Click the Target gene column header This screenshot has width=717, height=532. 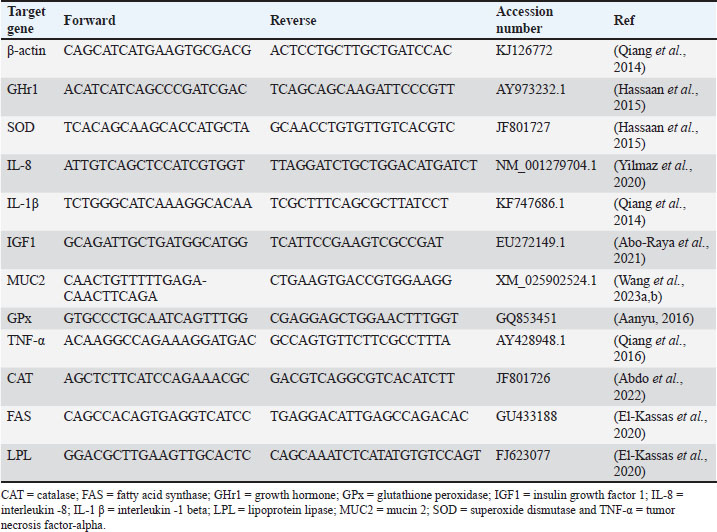pyautogui.click(x=26, y=20)
